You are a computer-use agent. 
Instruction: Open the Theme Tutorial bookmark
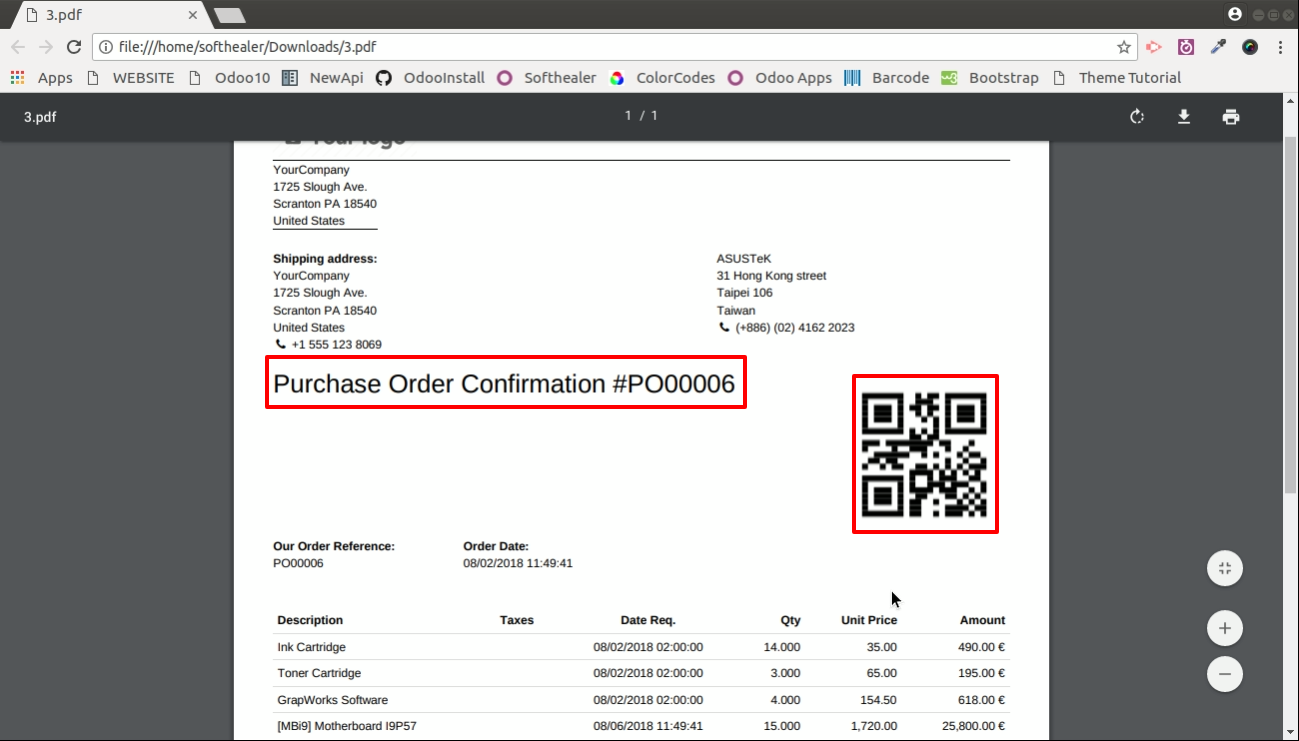coord(1116,78)
